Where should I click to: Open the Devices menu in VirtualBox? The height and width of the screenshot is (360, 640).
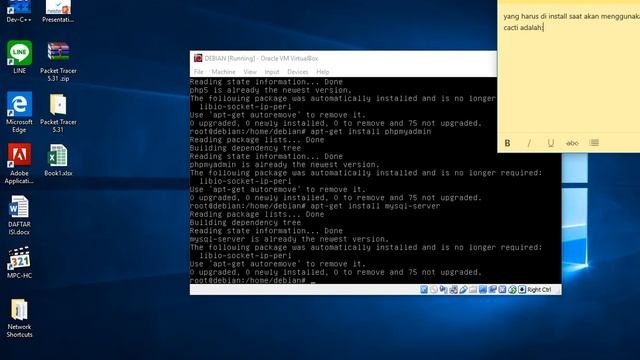298,72
